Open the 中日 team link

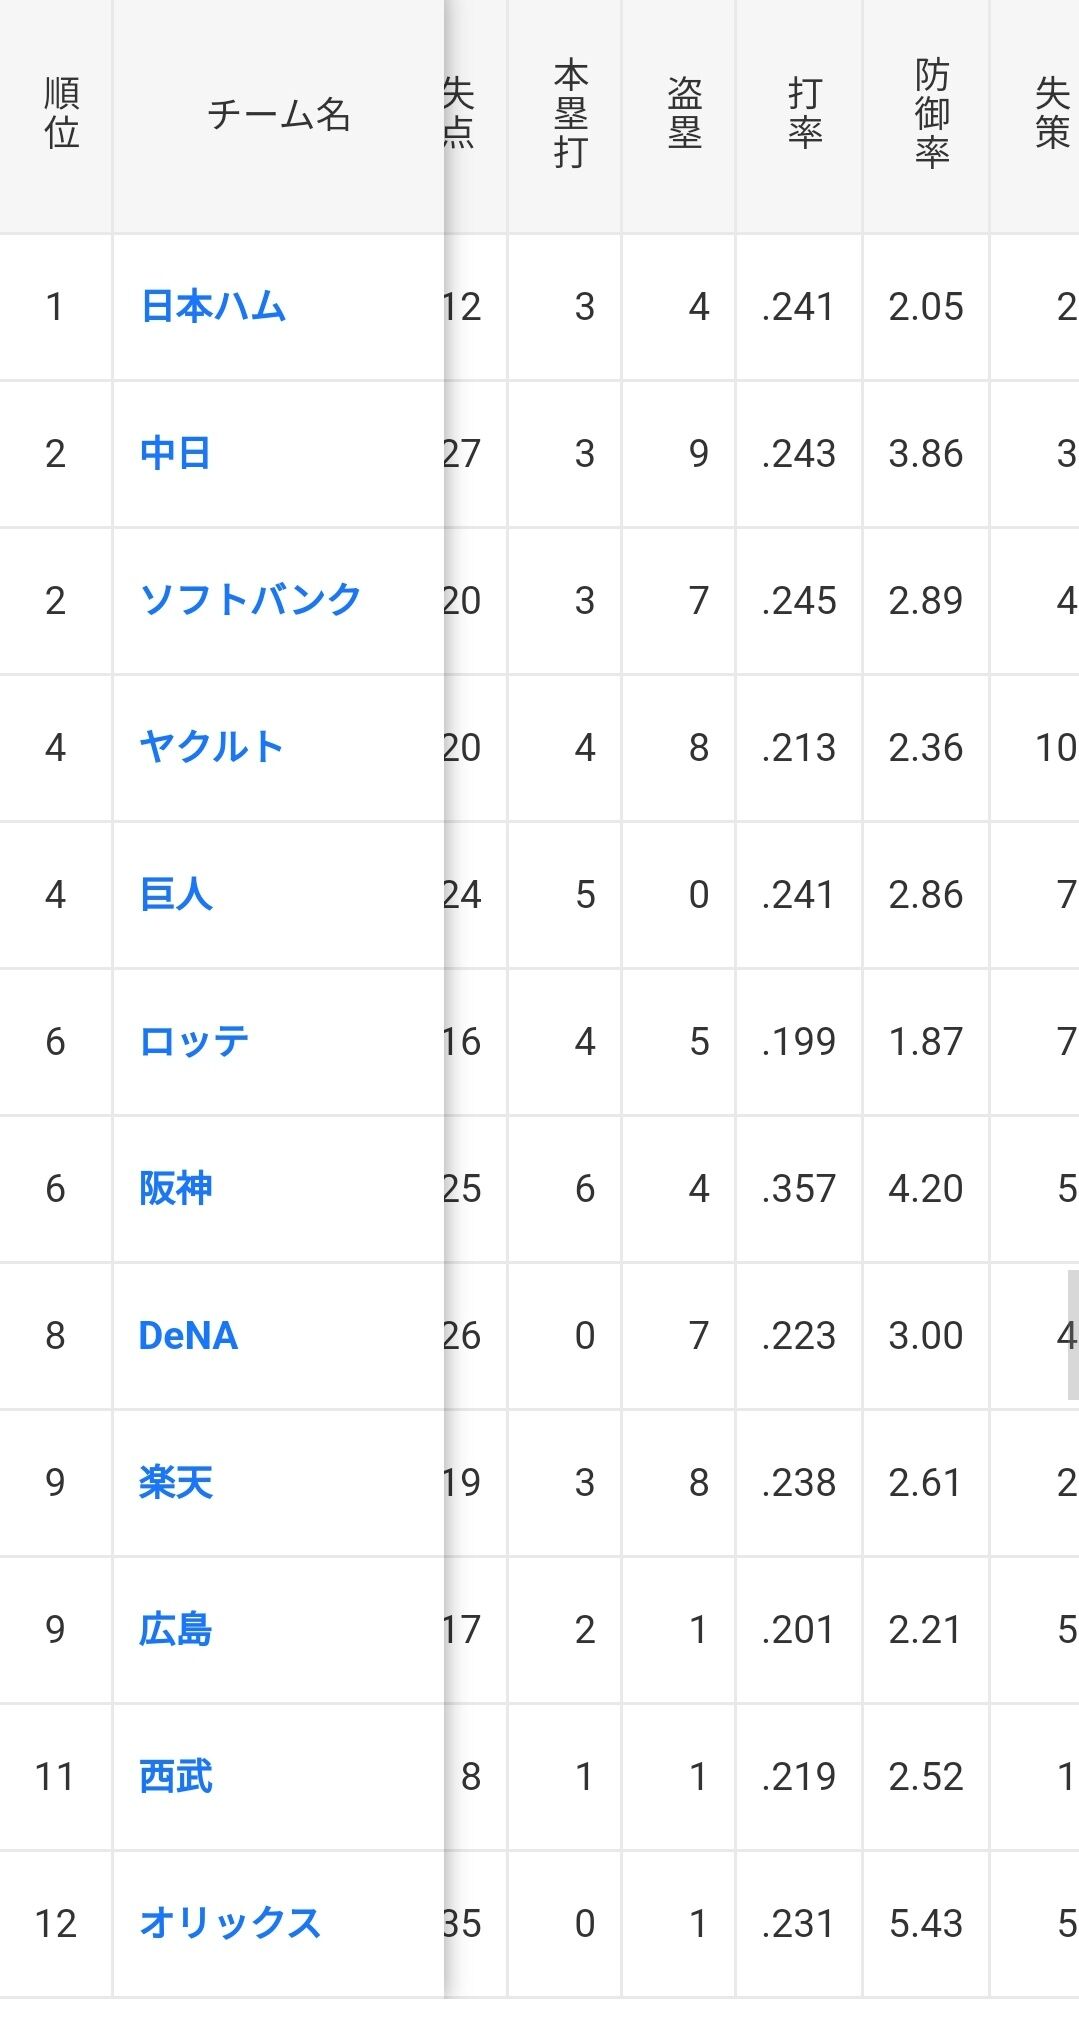[x=175, y=453]
